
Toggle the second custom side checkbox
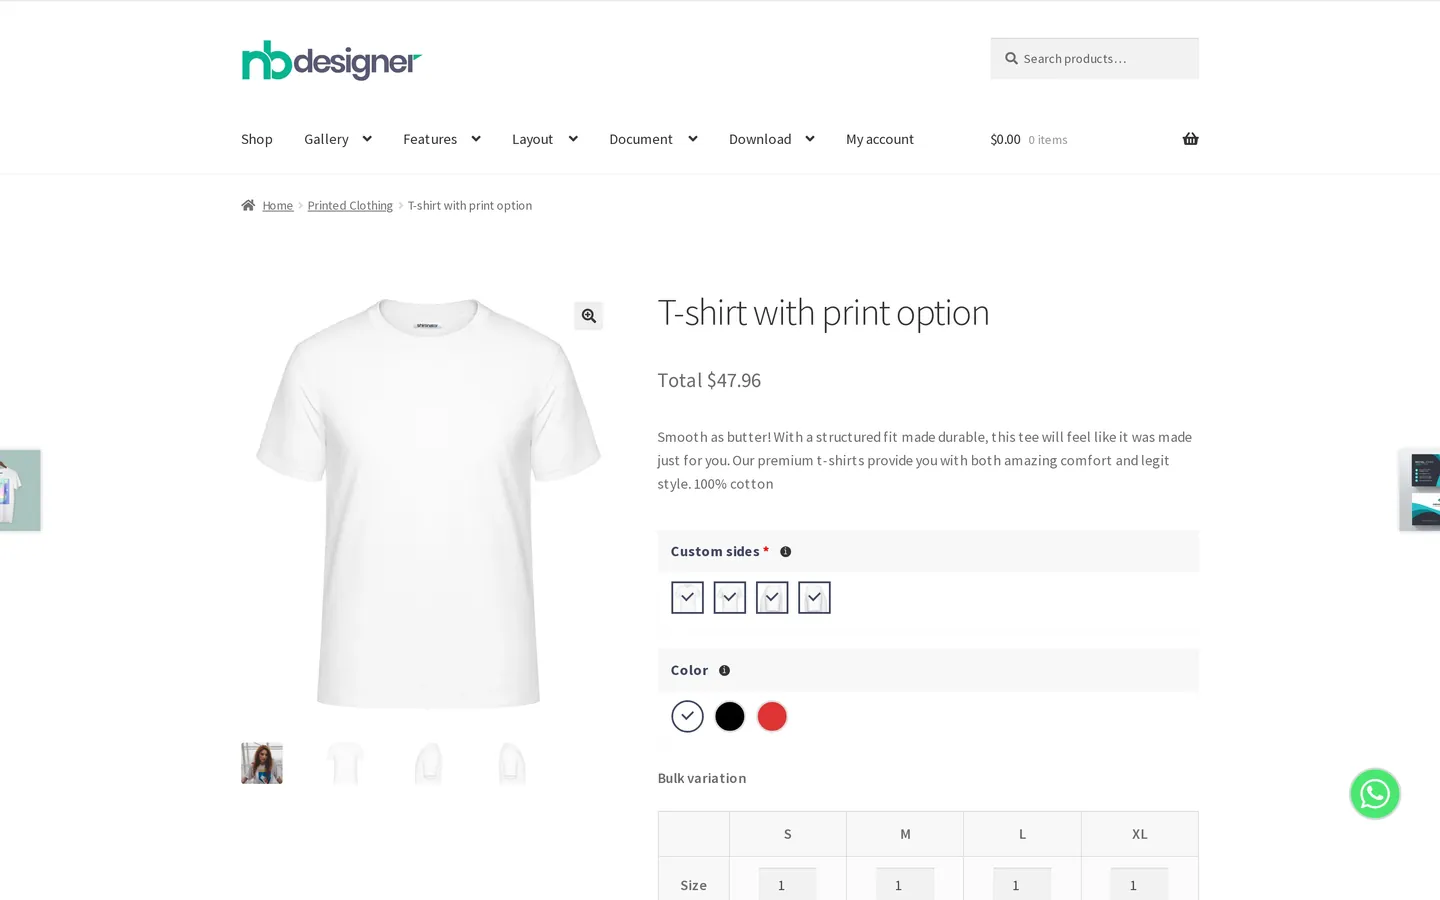(729, 597)
